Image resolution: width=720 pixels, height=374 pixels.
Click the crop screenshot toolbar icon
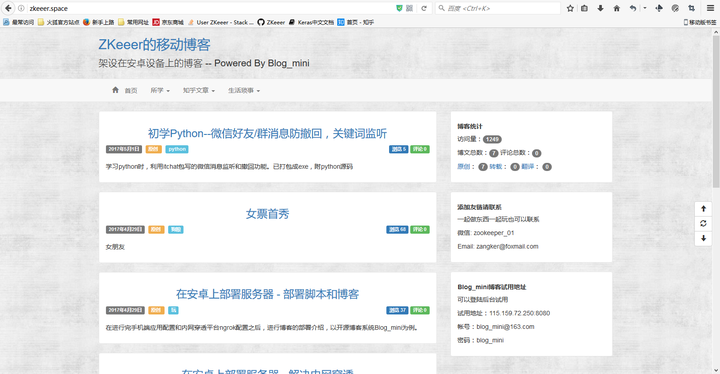[x=691, y=8]
